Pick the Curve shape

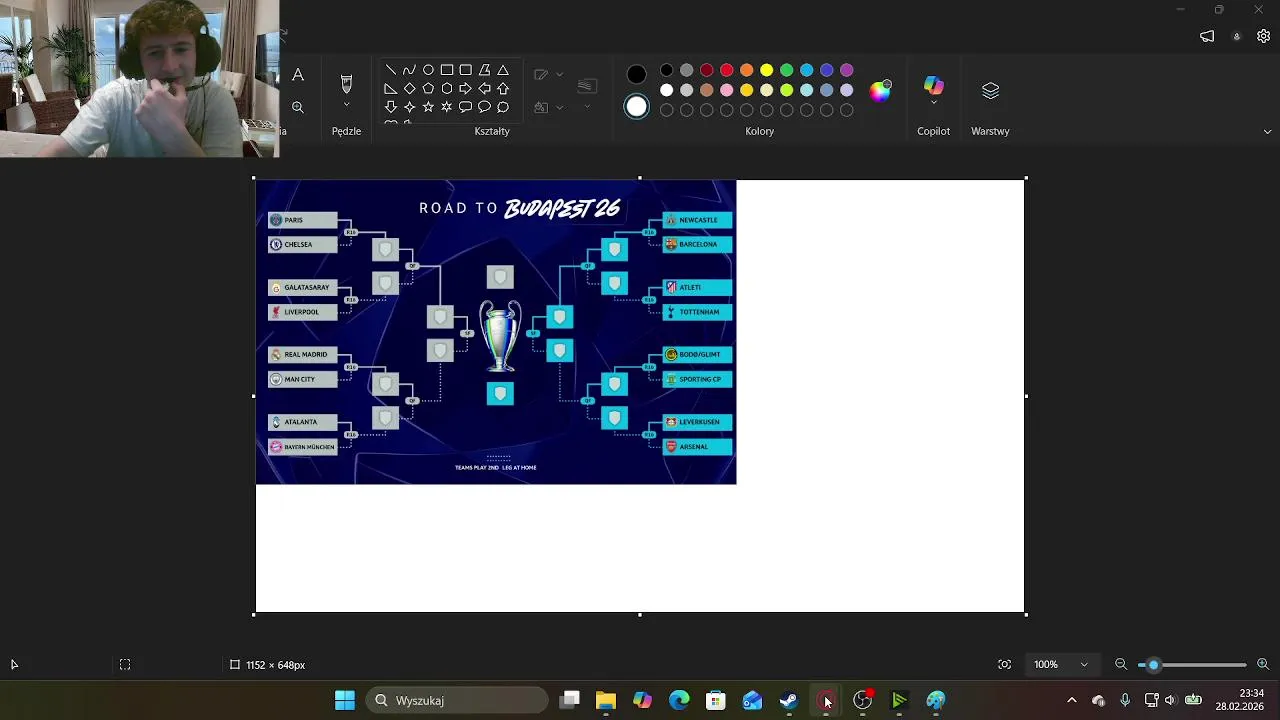pyautogui.click(x=409, y=70)
